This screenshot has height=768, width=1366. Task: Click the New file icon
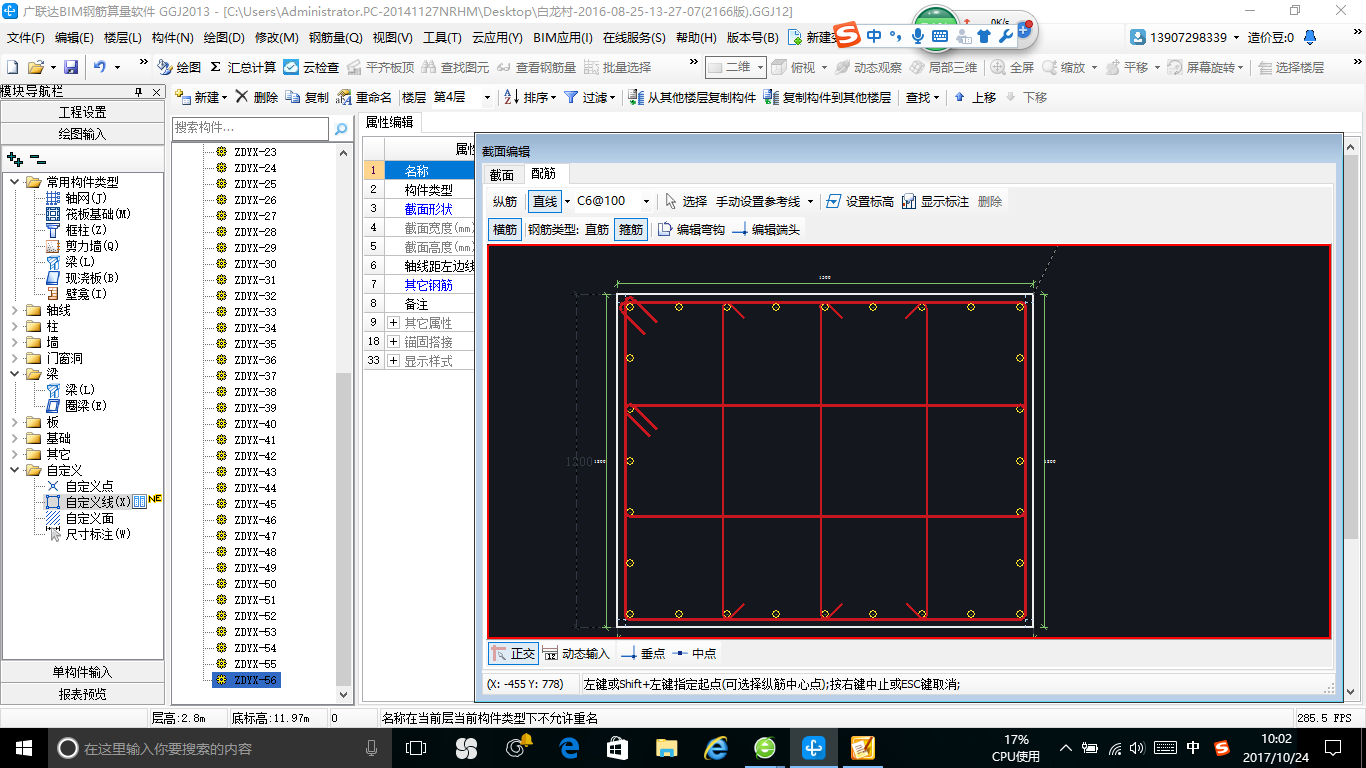point(13,67)
